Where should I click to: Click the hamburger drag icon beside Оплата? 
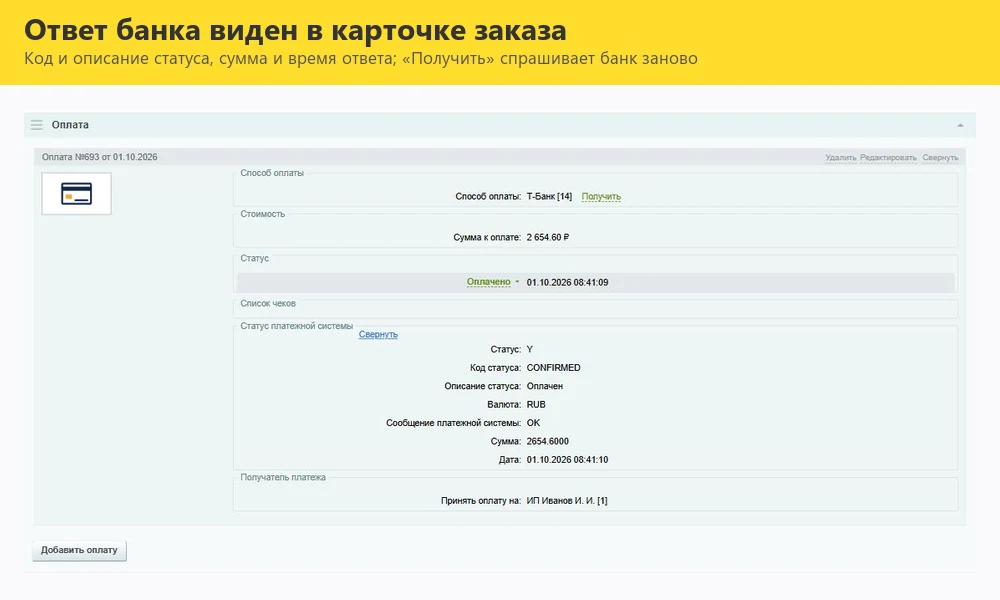[x=36, y=125]
